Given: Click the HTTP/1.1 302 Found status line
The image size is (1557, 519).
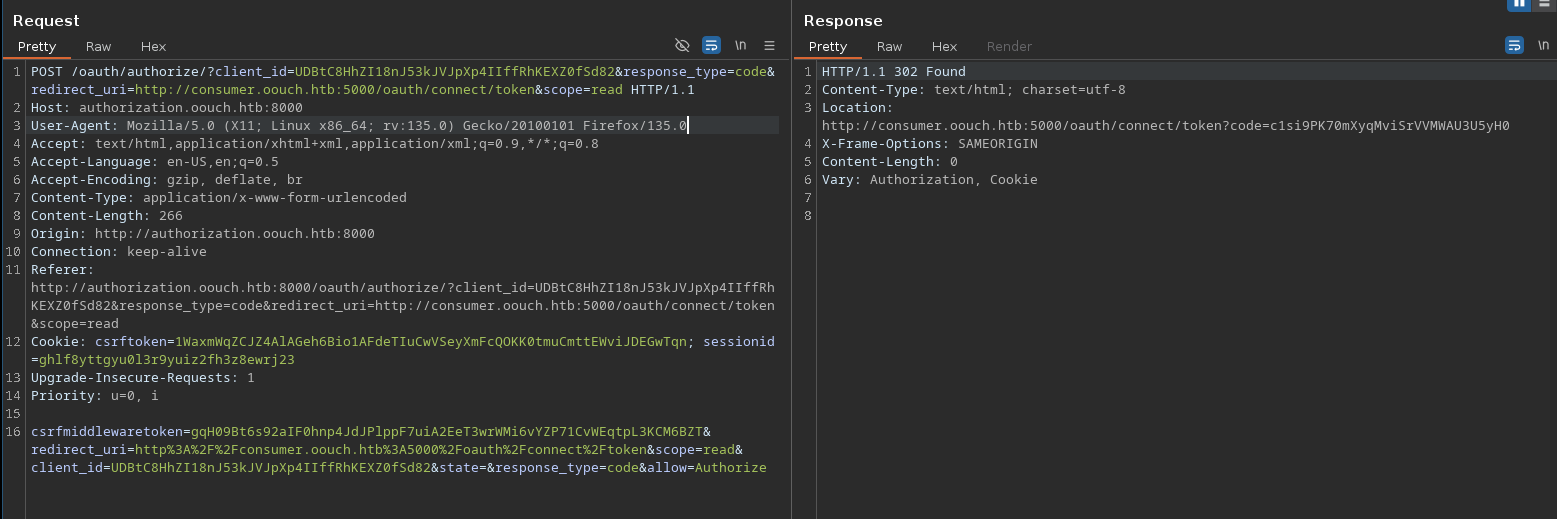Looking at the screenshot, I should click(x=893, y=72).
